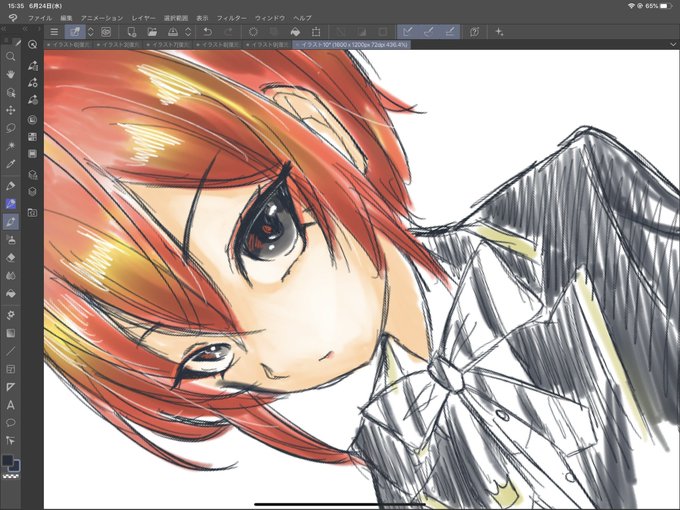This screenshot has width=680, height=510.
Task: Select the Text tool
Action: click(10, 405)
